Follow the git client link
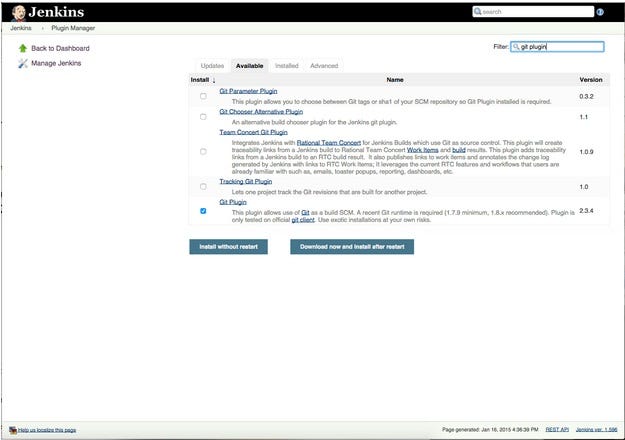This screenshot has height=440, width=625. [x=303, y=220]
